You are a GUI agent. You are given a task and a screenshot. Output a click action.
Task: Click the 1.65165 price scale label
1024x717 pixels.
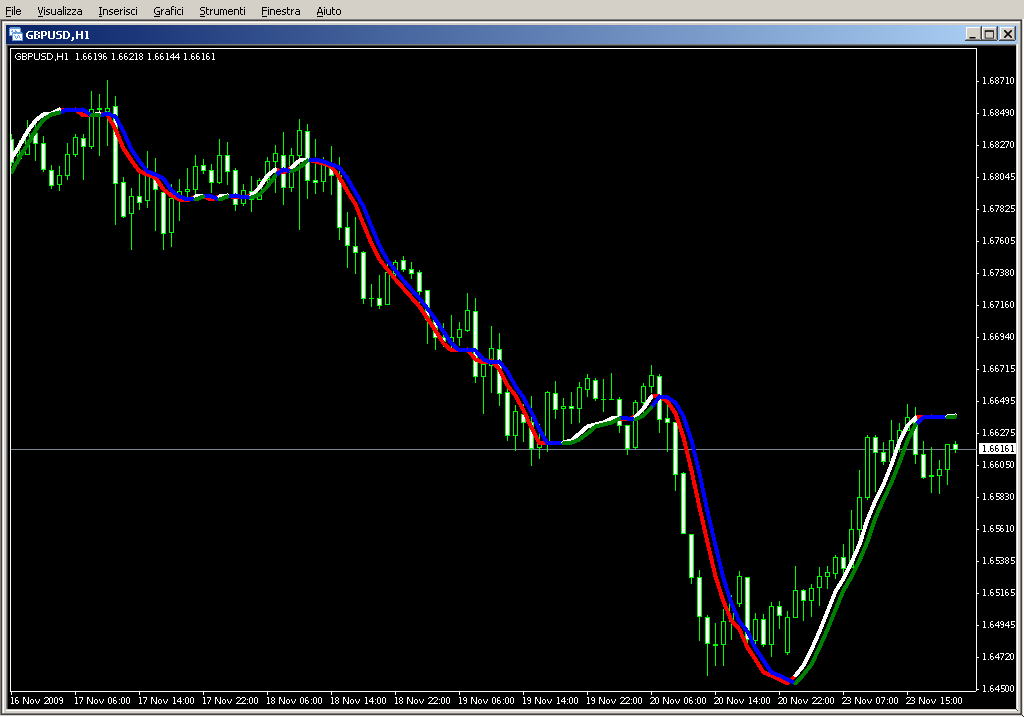999,592
